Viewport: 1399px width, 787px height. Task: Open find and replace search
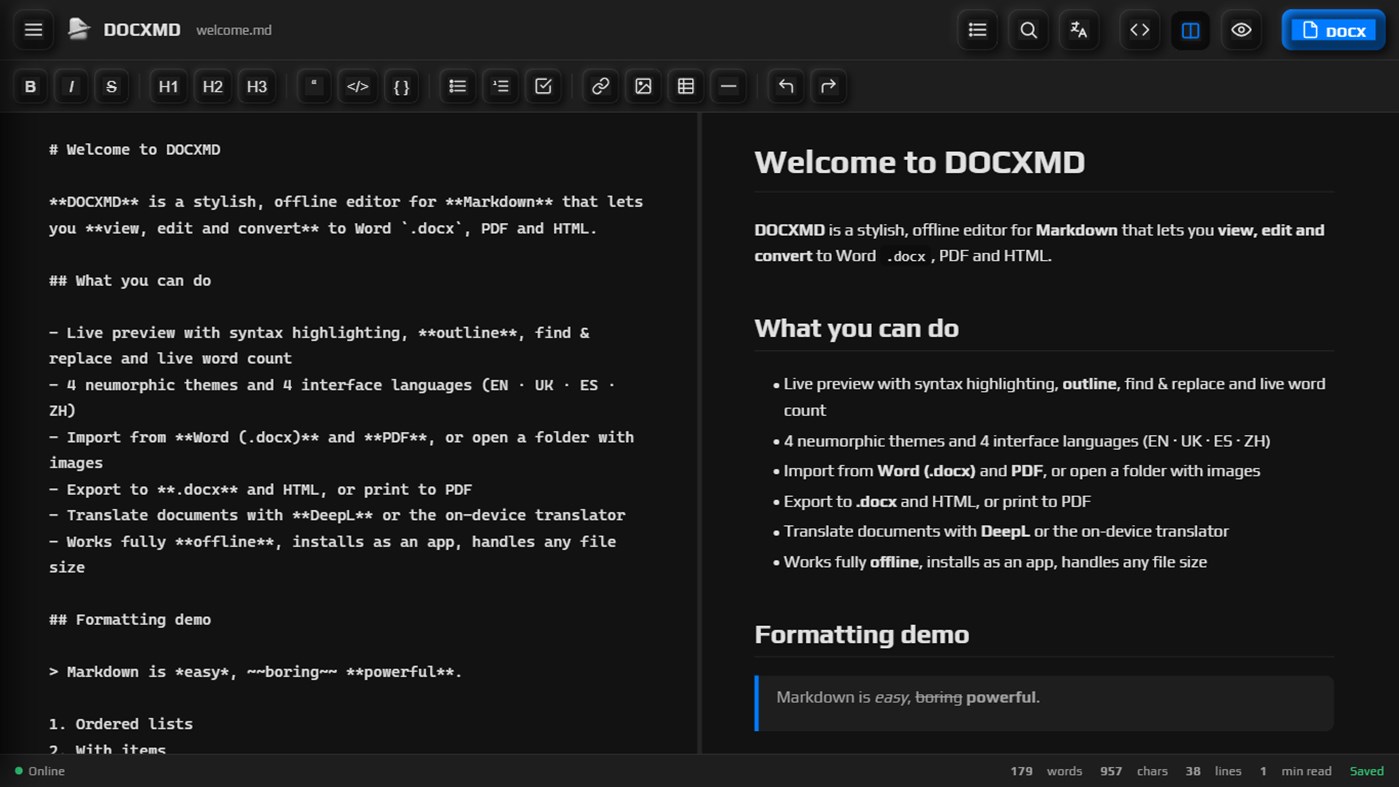coord(1028,30)
